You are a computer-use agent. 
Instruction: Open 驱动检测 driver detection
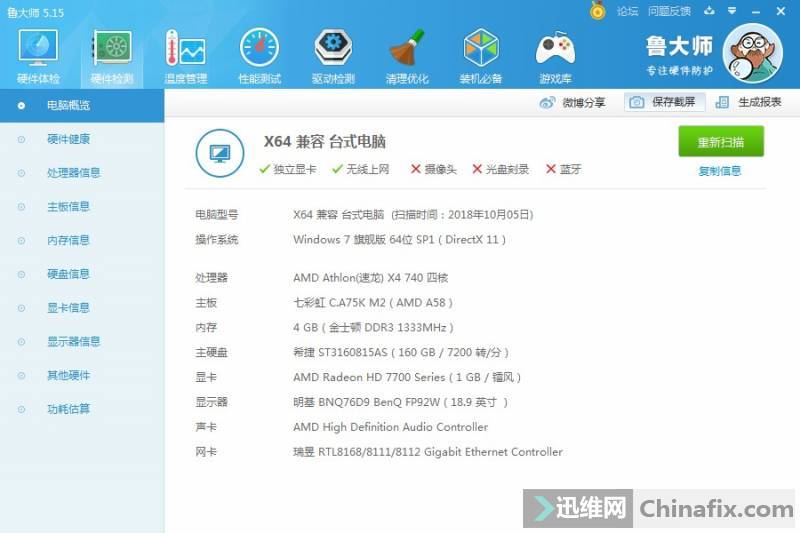[x=333, y=56]
